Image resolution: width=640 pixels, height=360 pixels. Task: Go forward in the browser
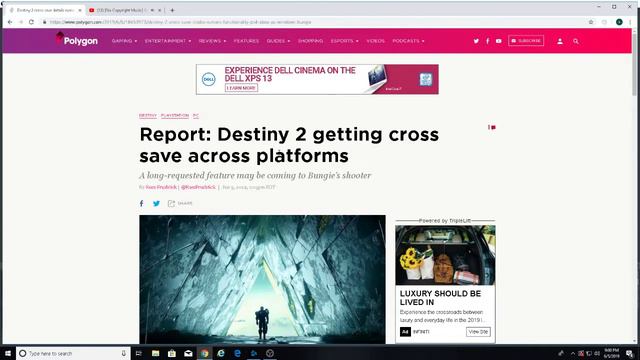tap(20, 22)
